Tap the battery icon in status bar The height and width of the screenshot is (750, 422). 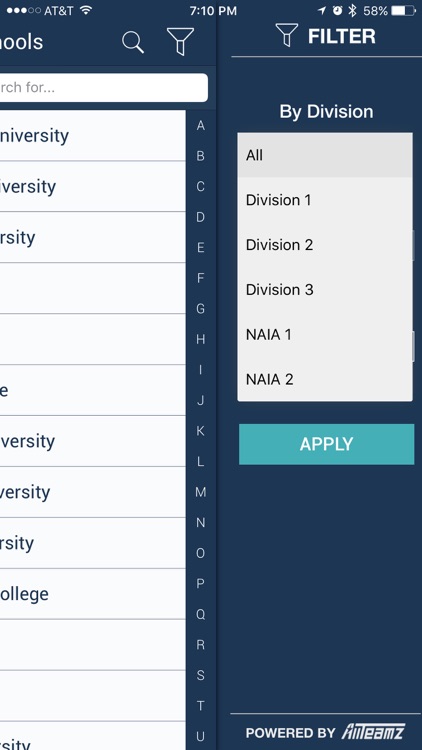click(403, 11)
